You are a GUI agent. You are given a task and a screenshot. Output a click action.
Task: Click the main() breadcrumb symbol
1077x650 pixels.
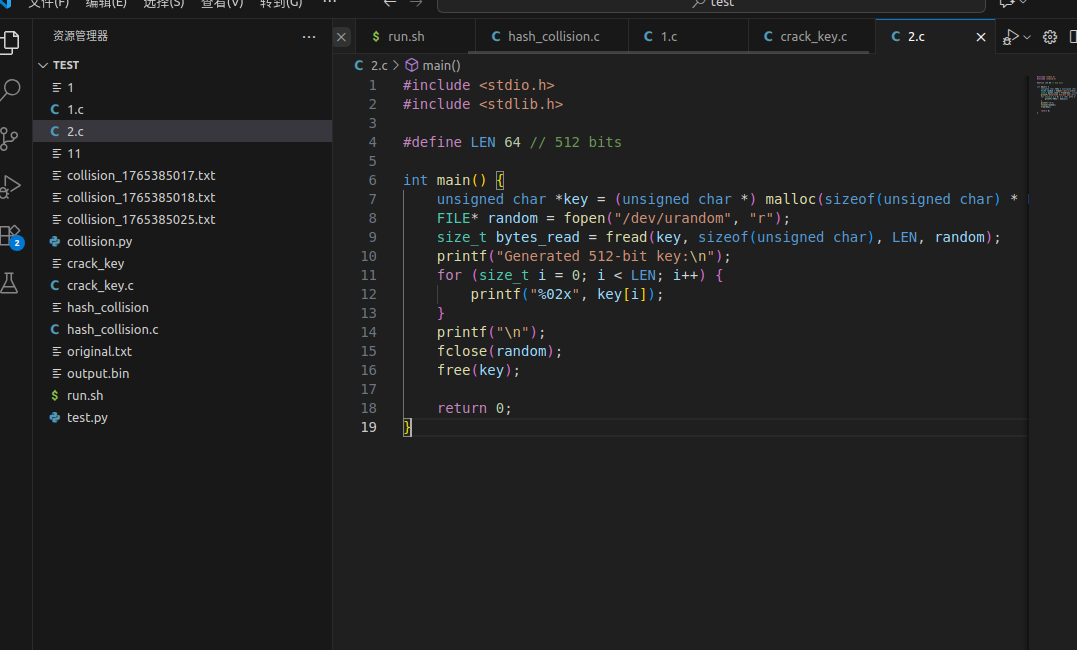(433, 65)
